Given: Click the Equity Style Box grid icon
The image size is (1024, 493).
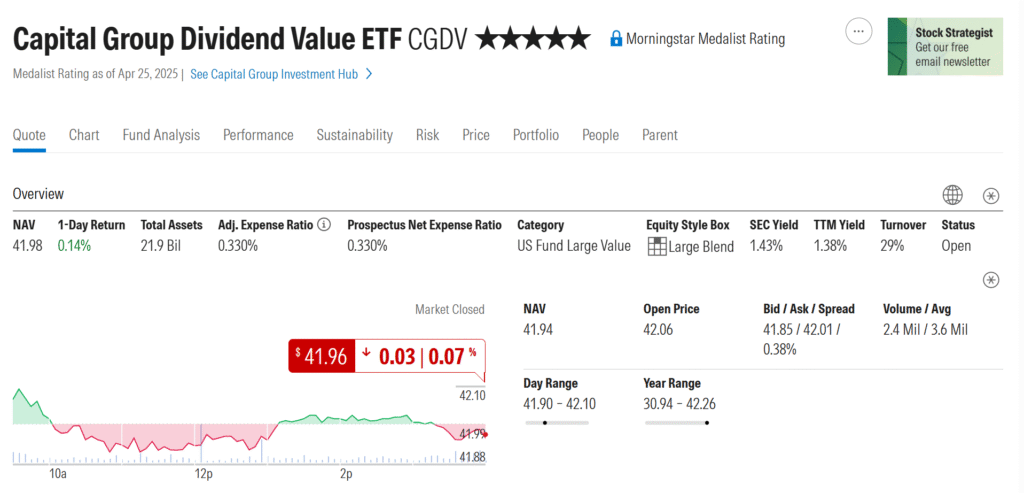Looking at the screenshot, I should tap(656, 246).
